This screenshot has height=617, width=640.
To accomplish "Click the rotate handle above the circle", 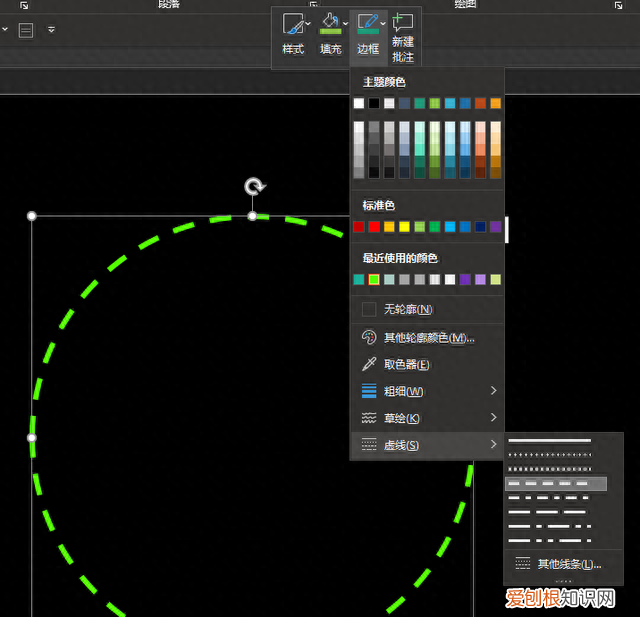I will pyautogui.click(x=255, y=187).
